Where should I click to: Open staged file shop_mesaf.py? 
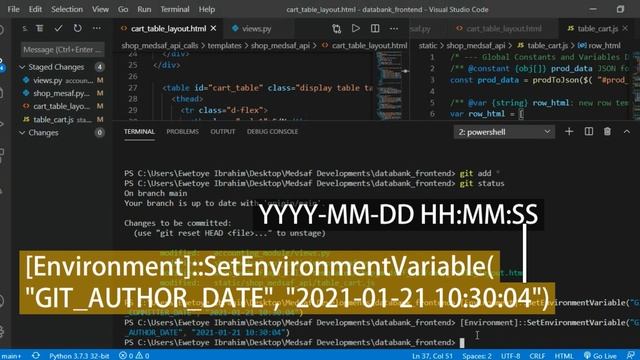coord(61,93)
